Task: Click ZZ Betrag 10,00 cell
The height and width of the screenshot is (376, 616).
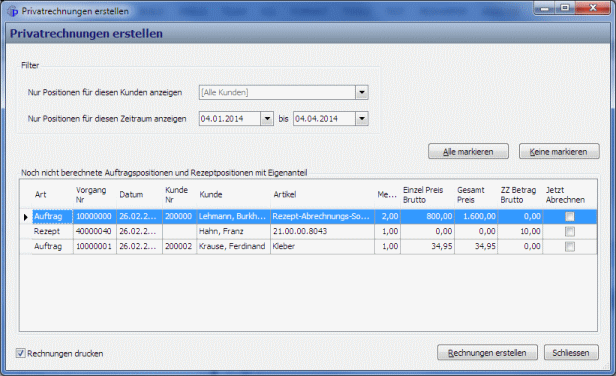Action: coord(520,231)
